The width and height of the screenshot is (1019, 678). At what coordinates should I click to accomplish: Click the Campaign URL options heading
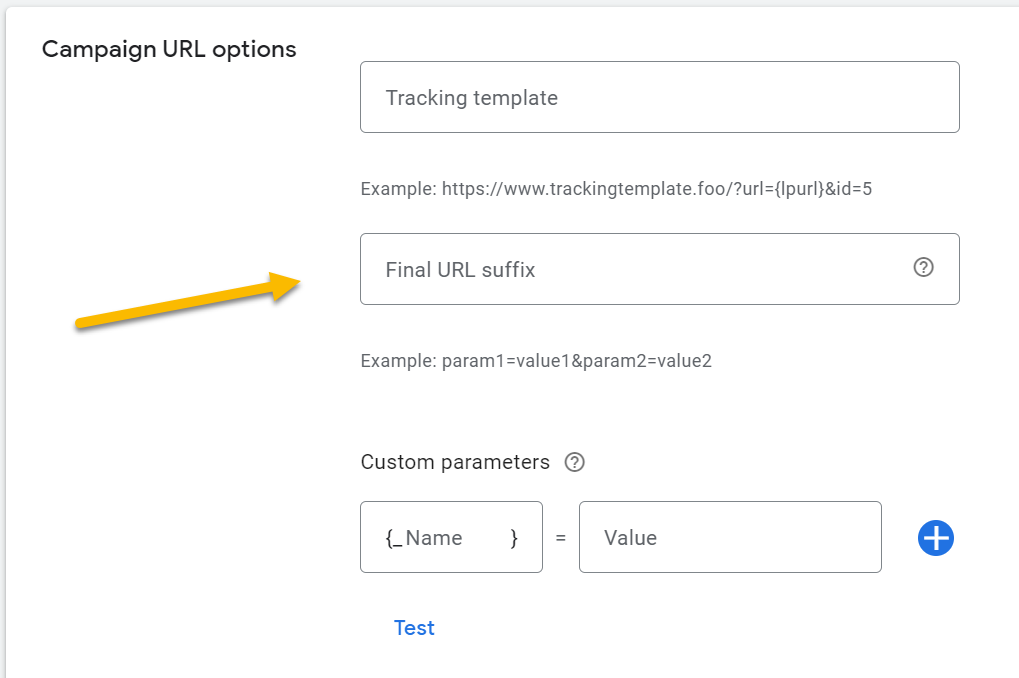tap(169, 49)
